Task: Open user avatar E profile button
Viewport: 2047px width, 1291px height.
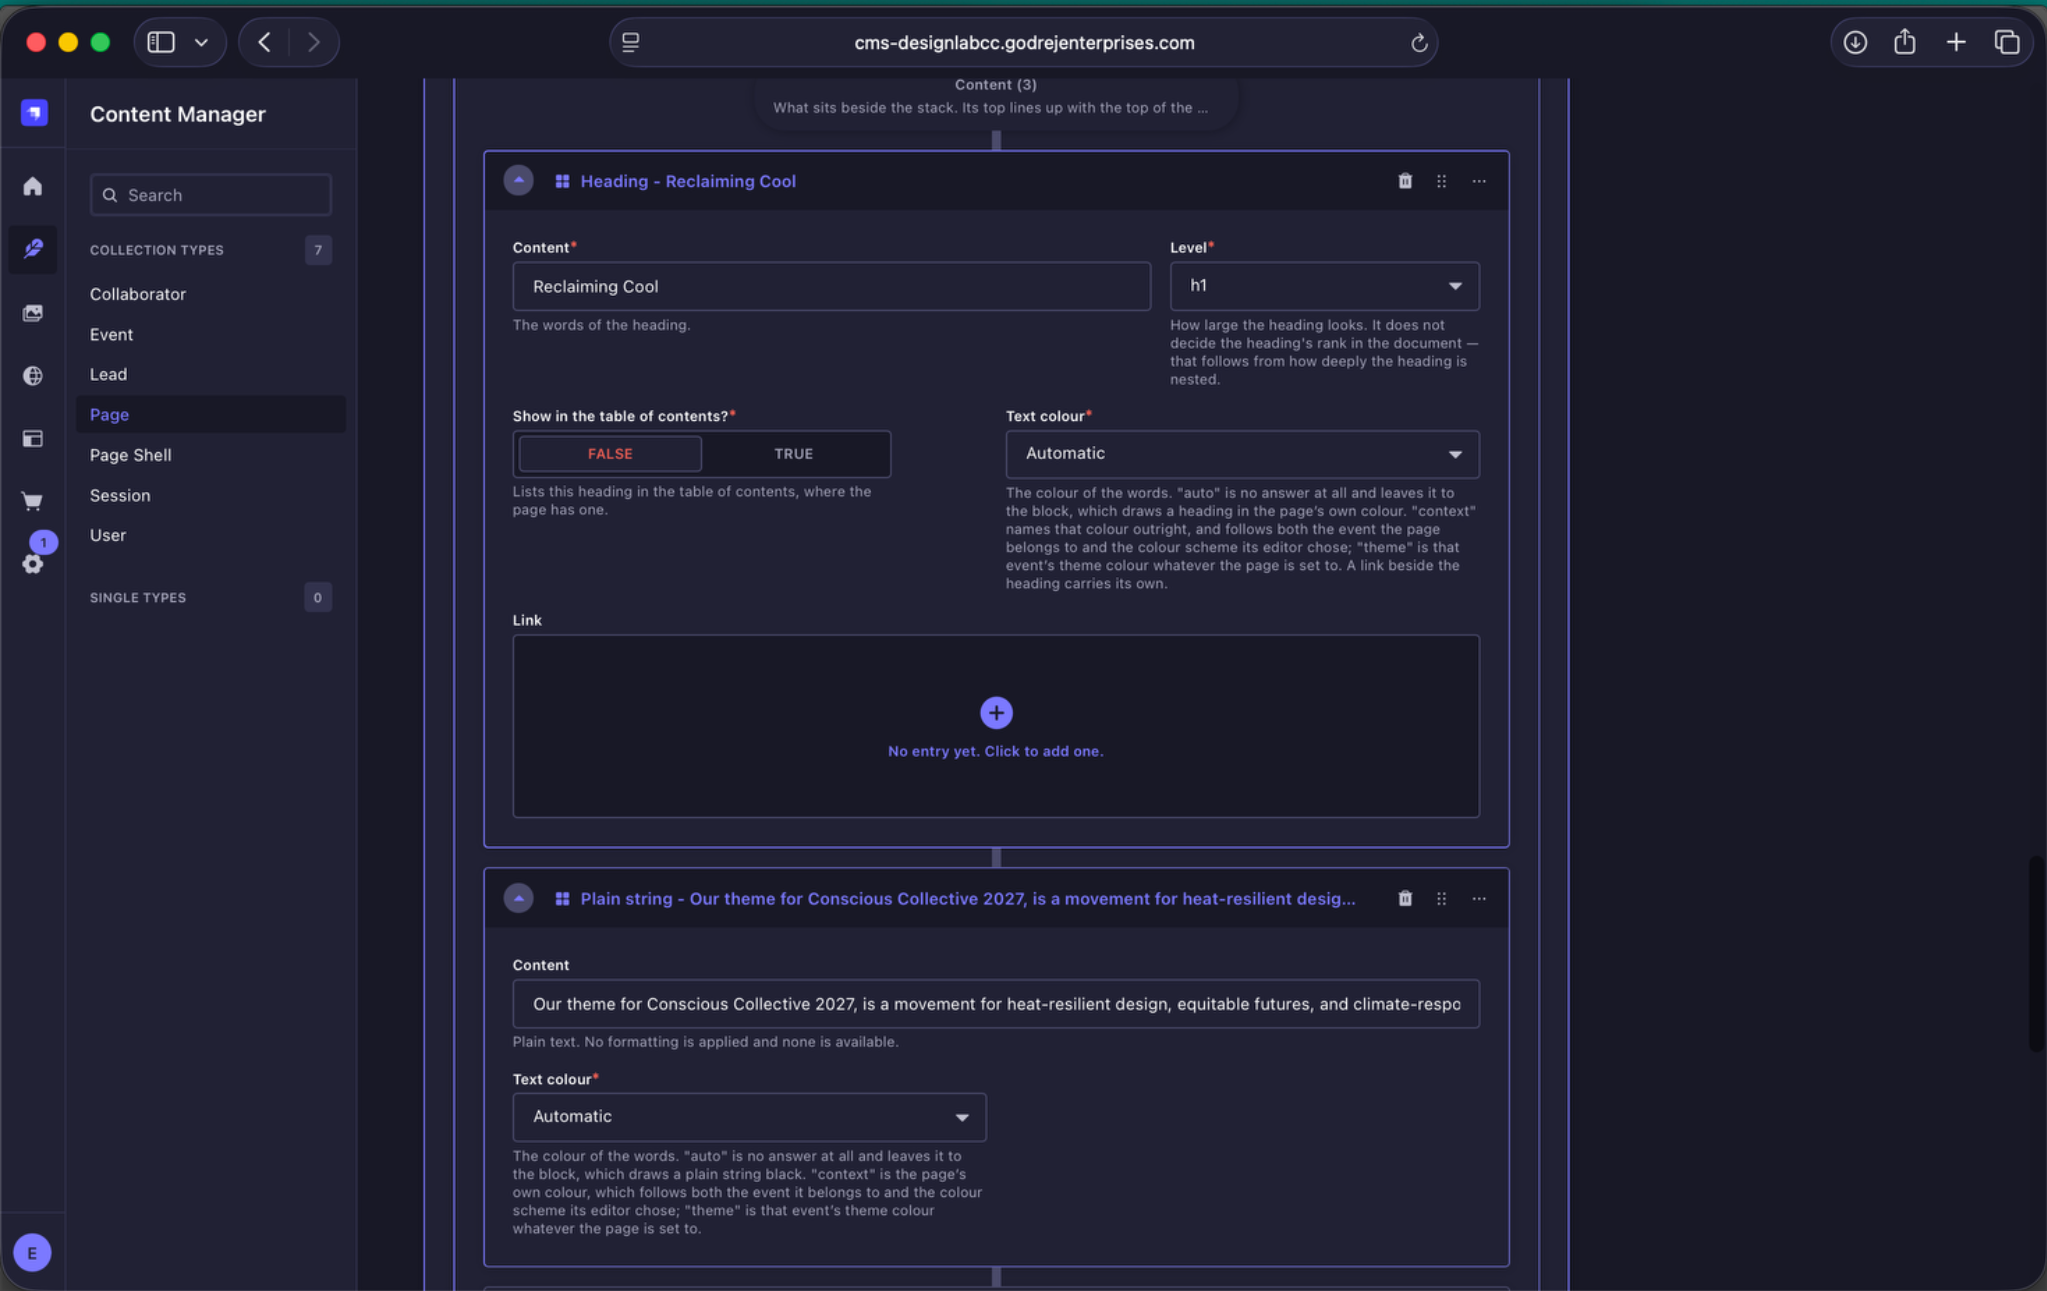Action: point(33,1252)
